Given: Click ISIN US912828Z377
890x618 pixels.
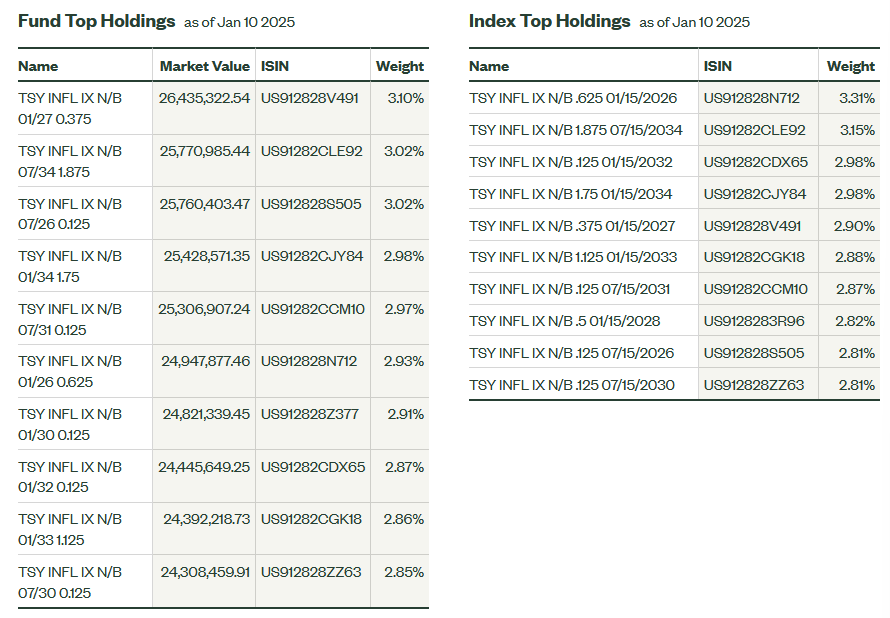Looking at the screenshot, I should (x=309, y=414).
